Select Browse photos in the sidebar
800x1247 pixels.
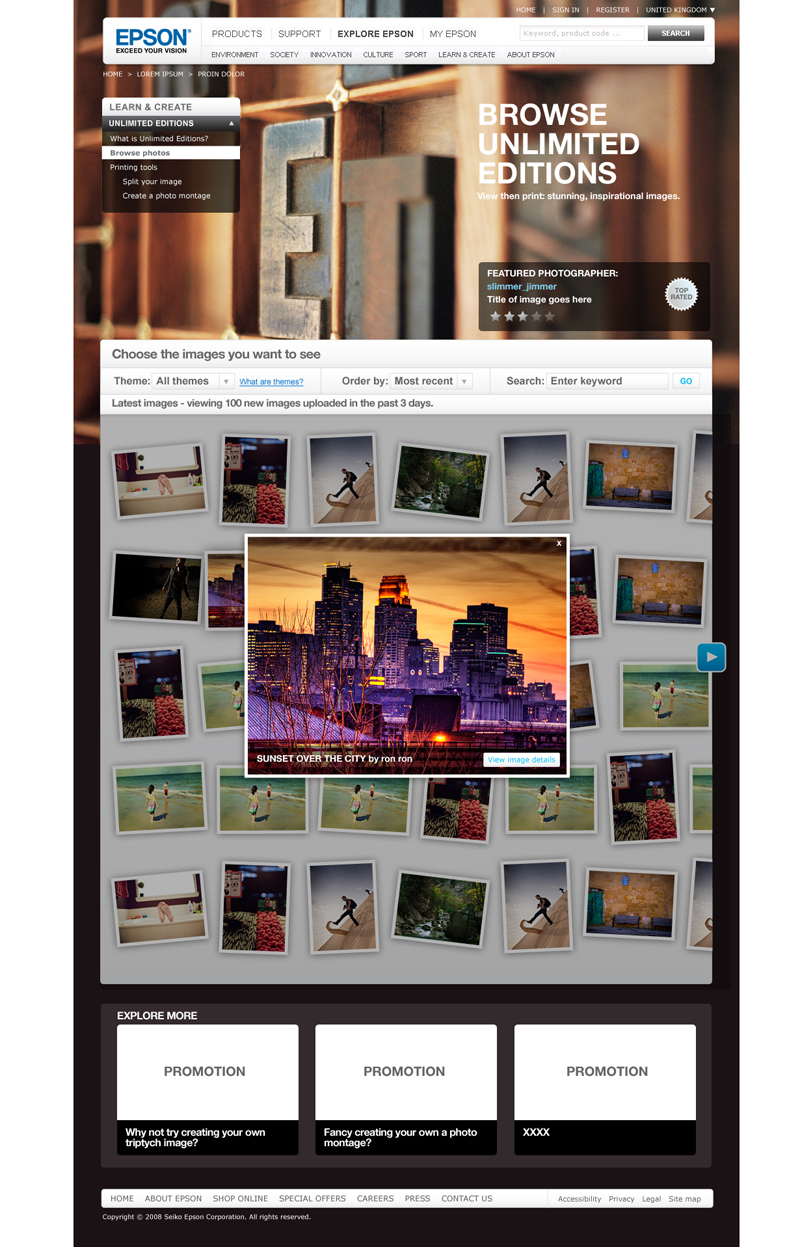pos(140,153)
